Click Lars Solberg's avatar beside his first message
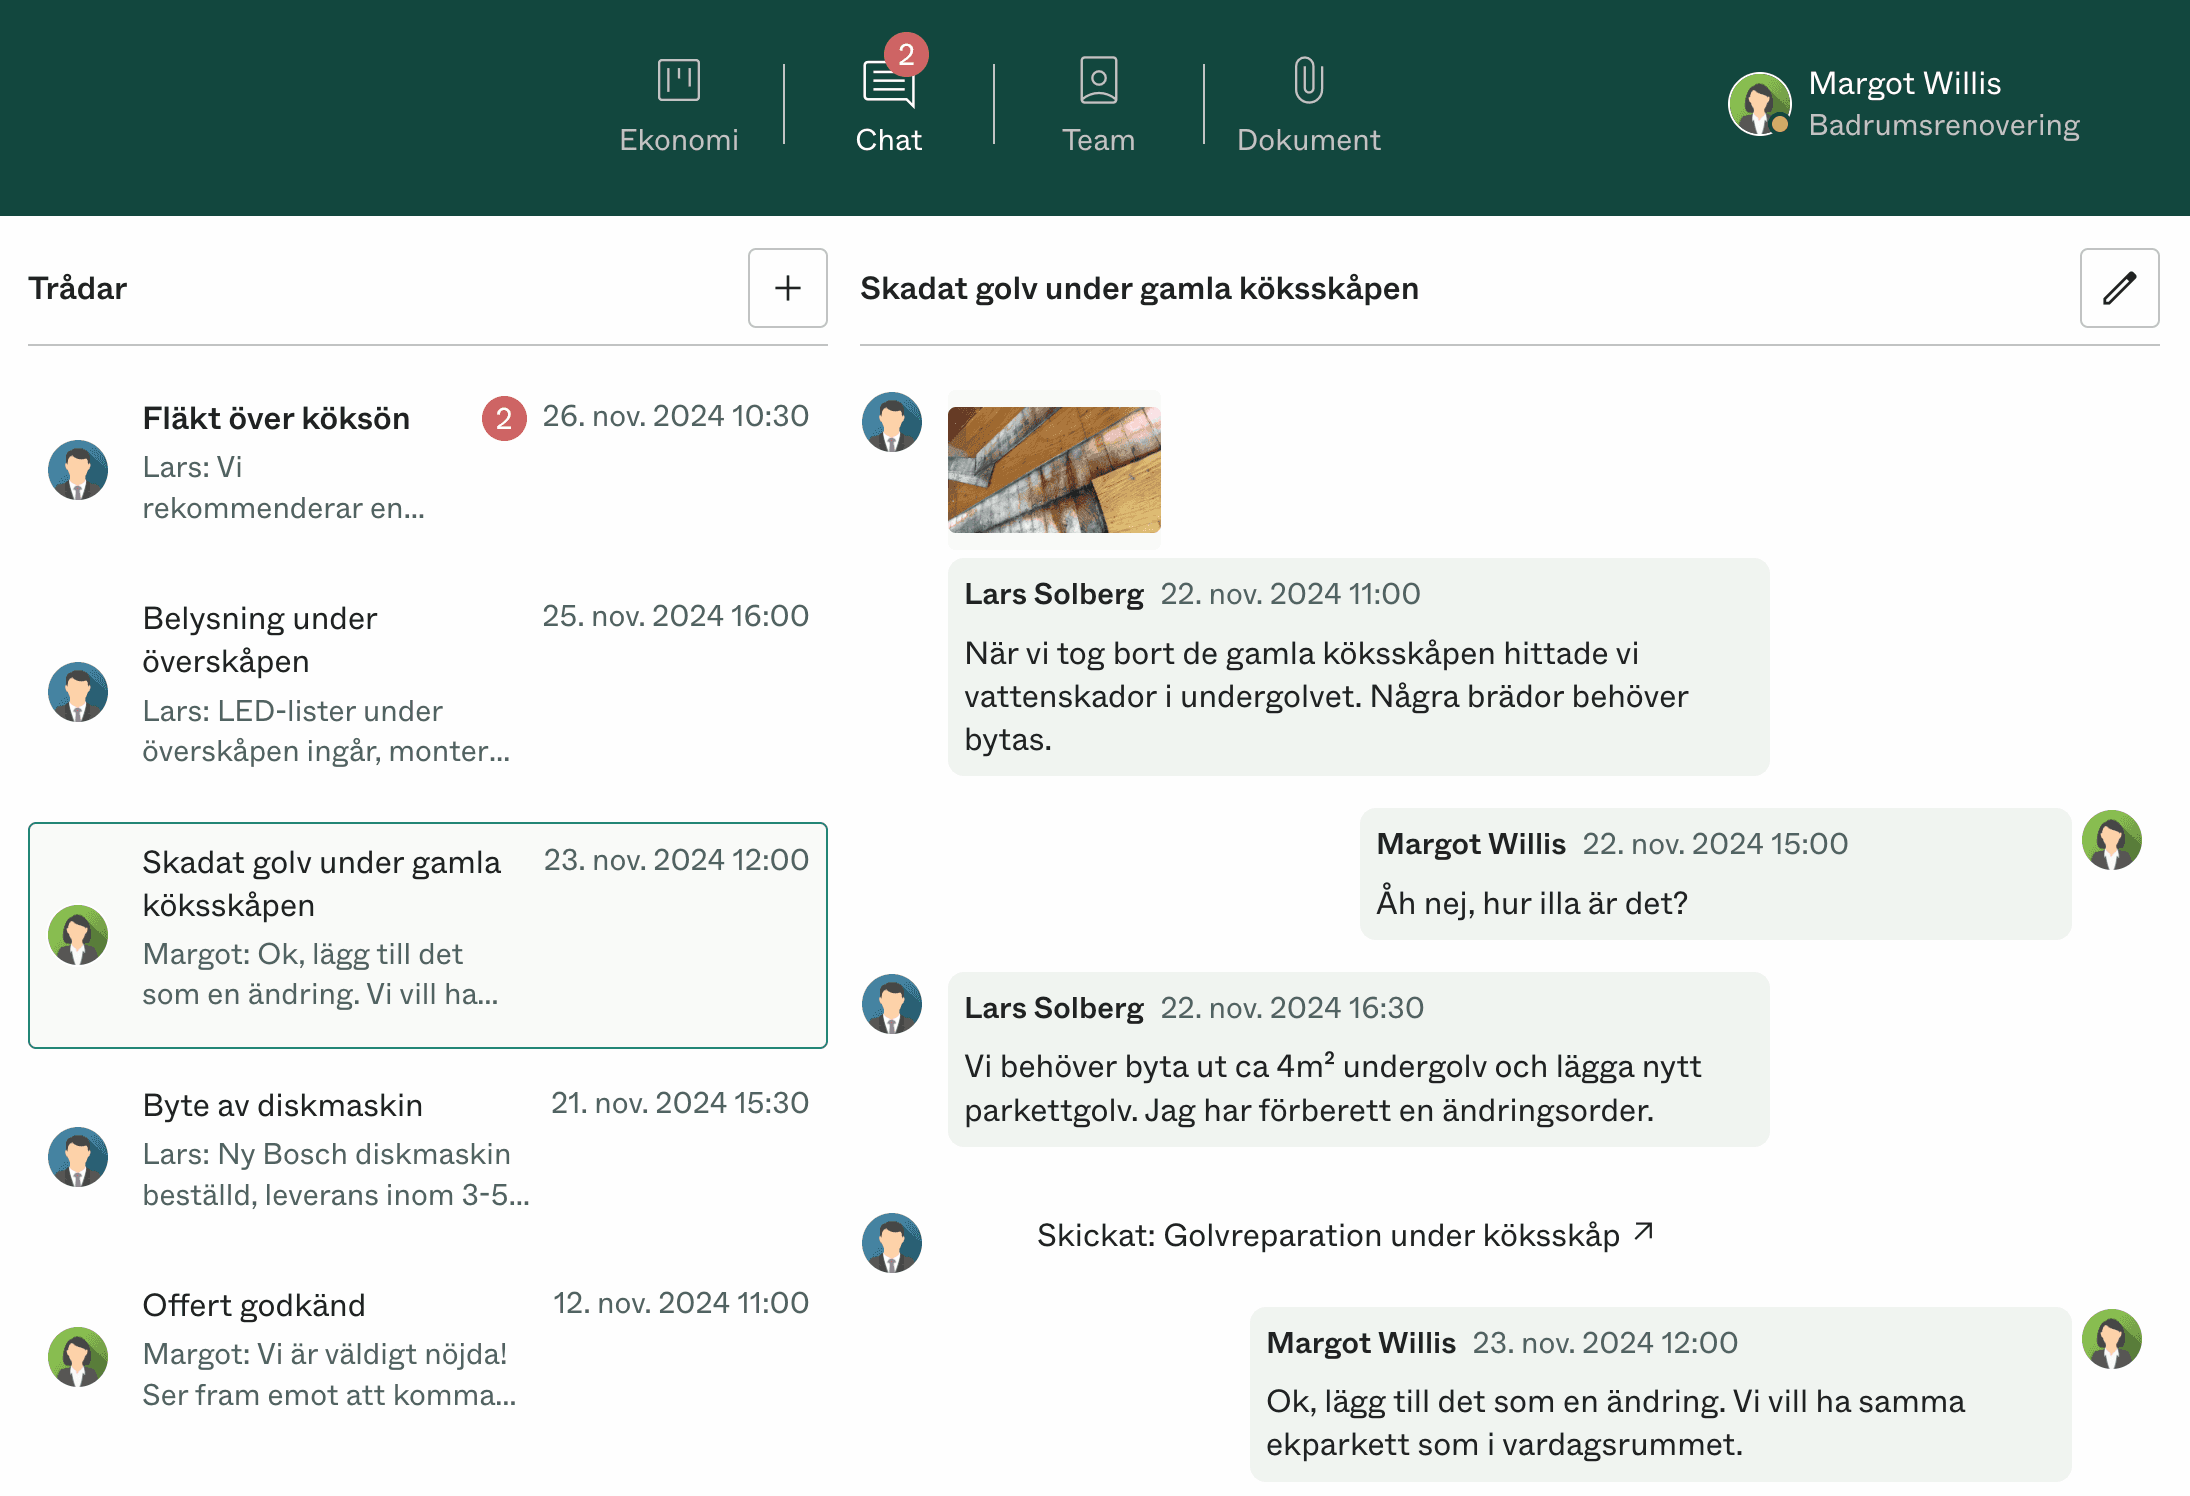The image size is (2190, 1496). click(x=891, y=422)
